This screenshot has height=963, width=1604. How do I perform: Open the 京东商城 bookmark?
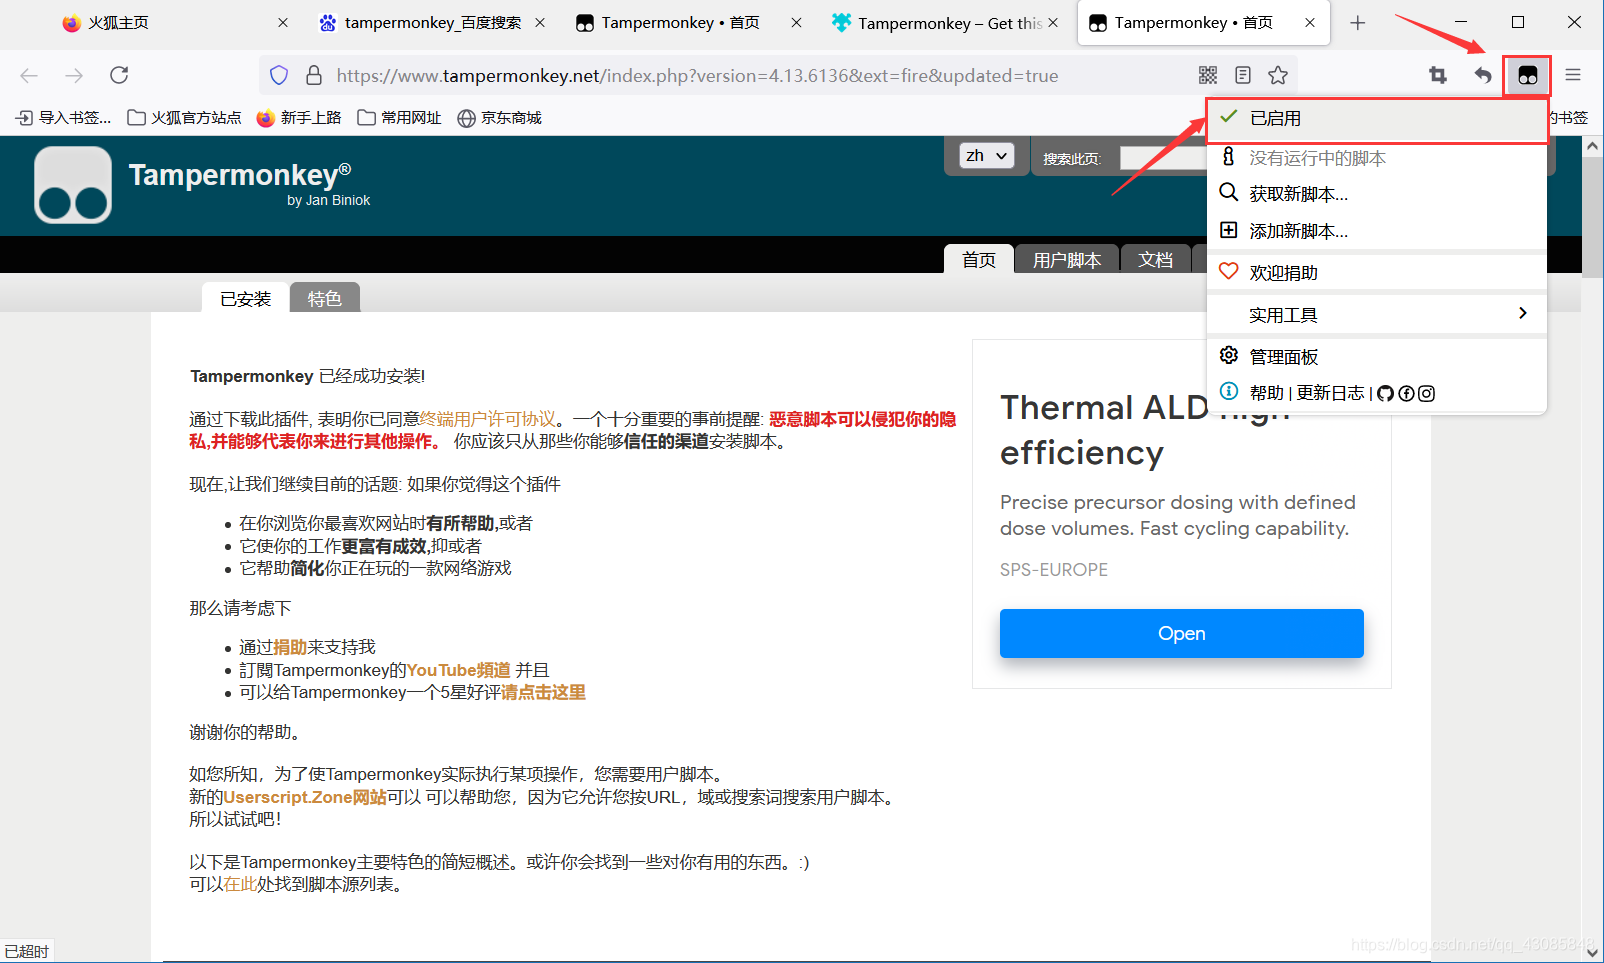point(500,118)
